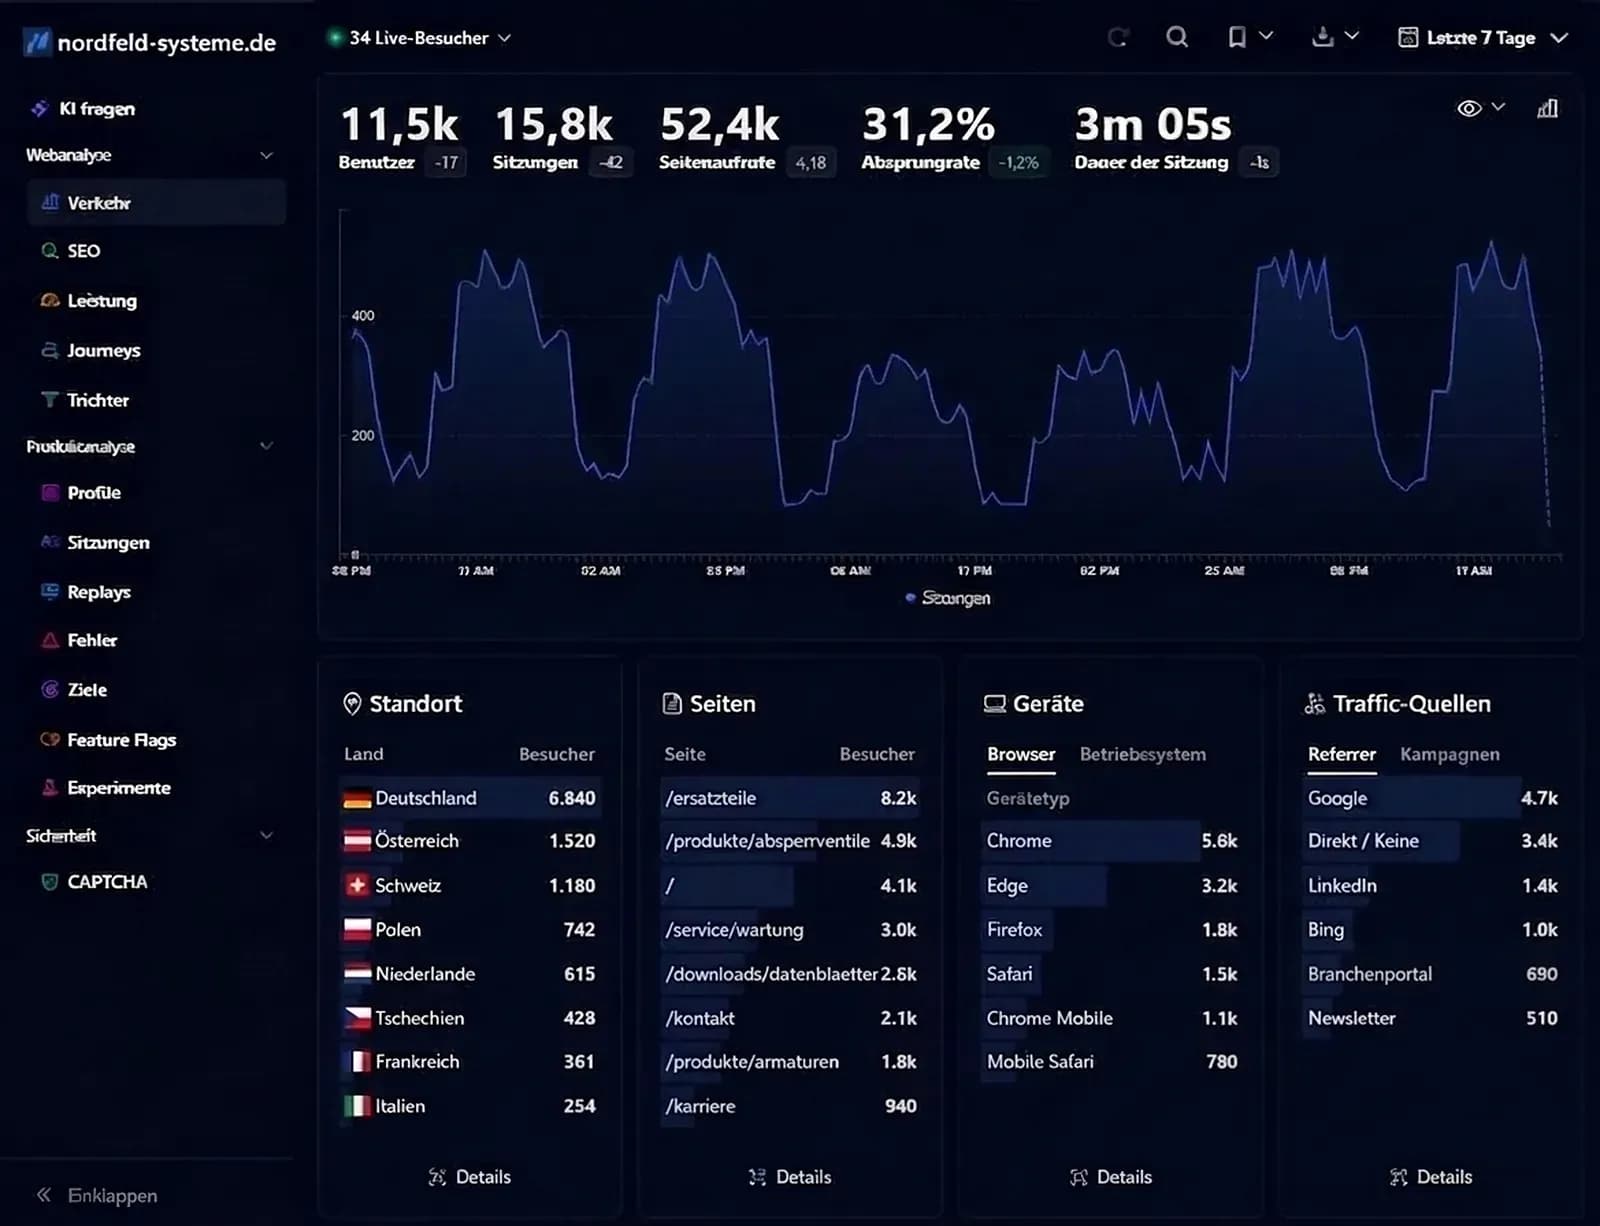Switch to the Kampagnen tab
1600x1226 pixels.
1450,754
